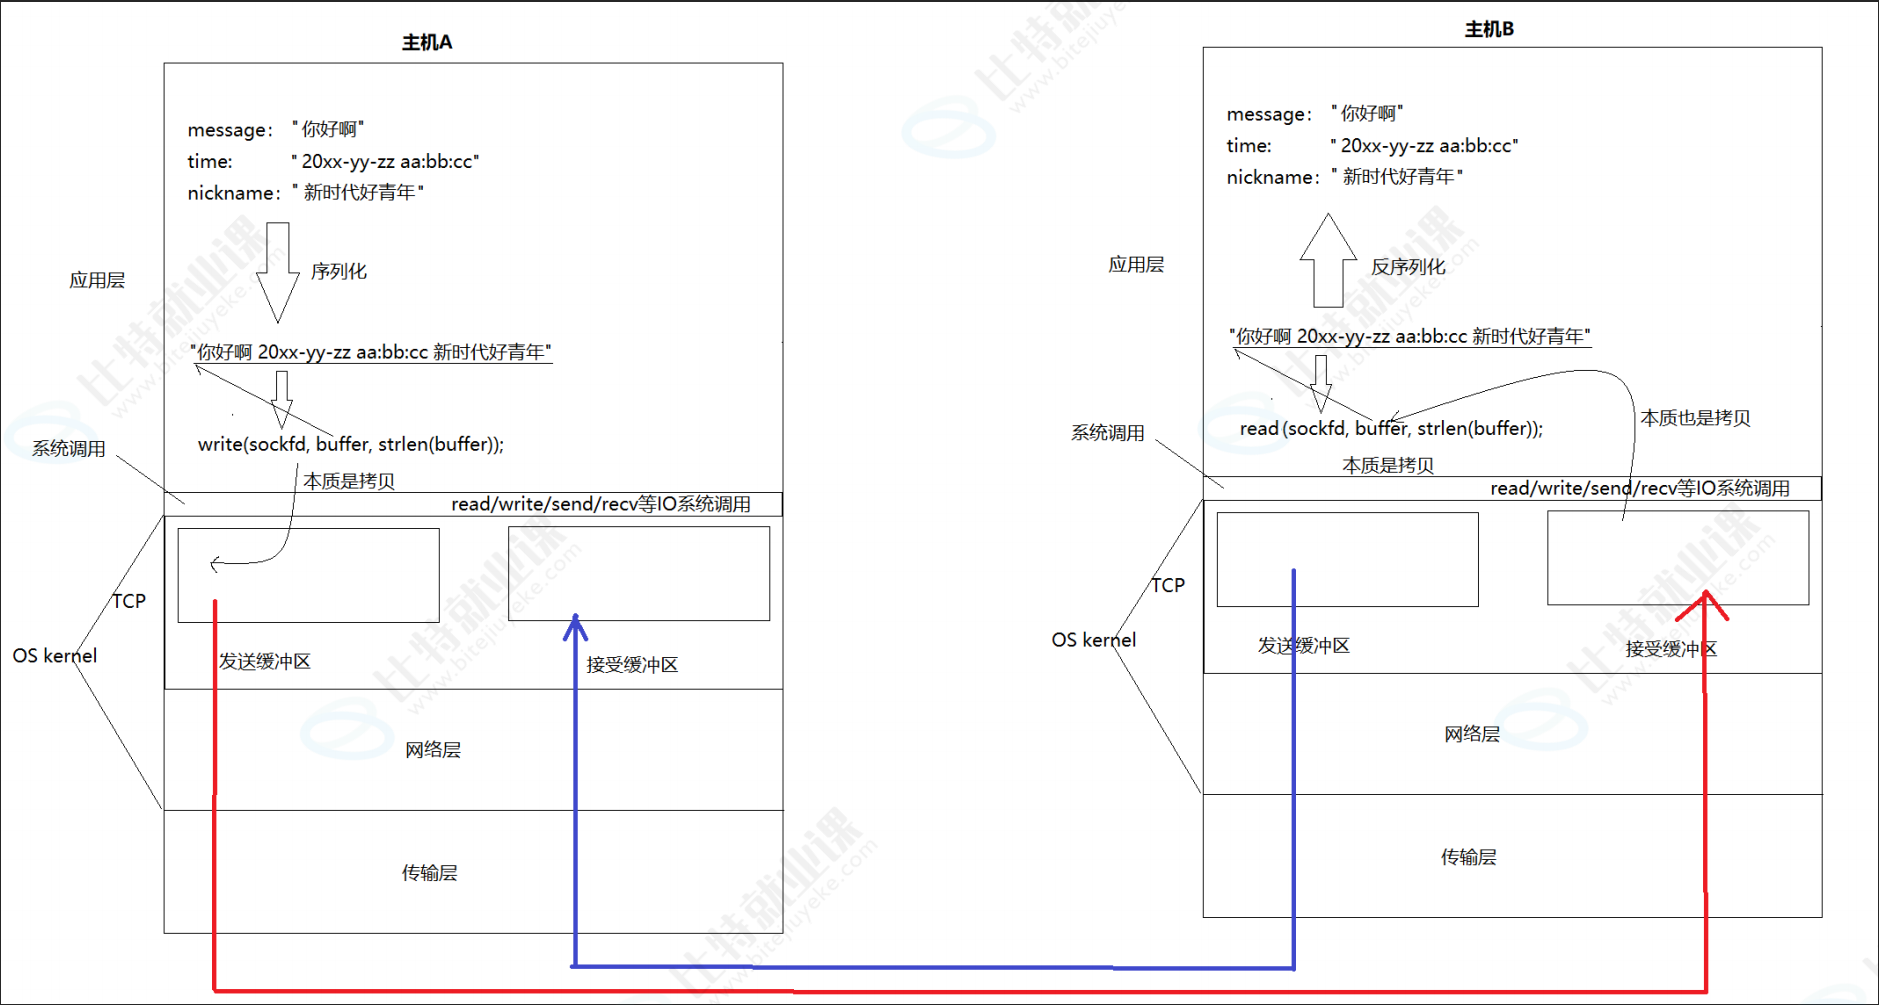Select time "20xx-yy-zz aa:bb:cc" line in 主机A
This screenshot has width=1879, height=1005.
coord(333,161)
